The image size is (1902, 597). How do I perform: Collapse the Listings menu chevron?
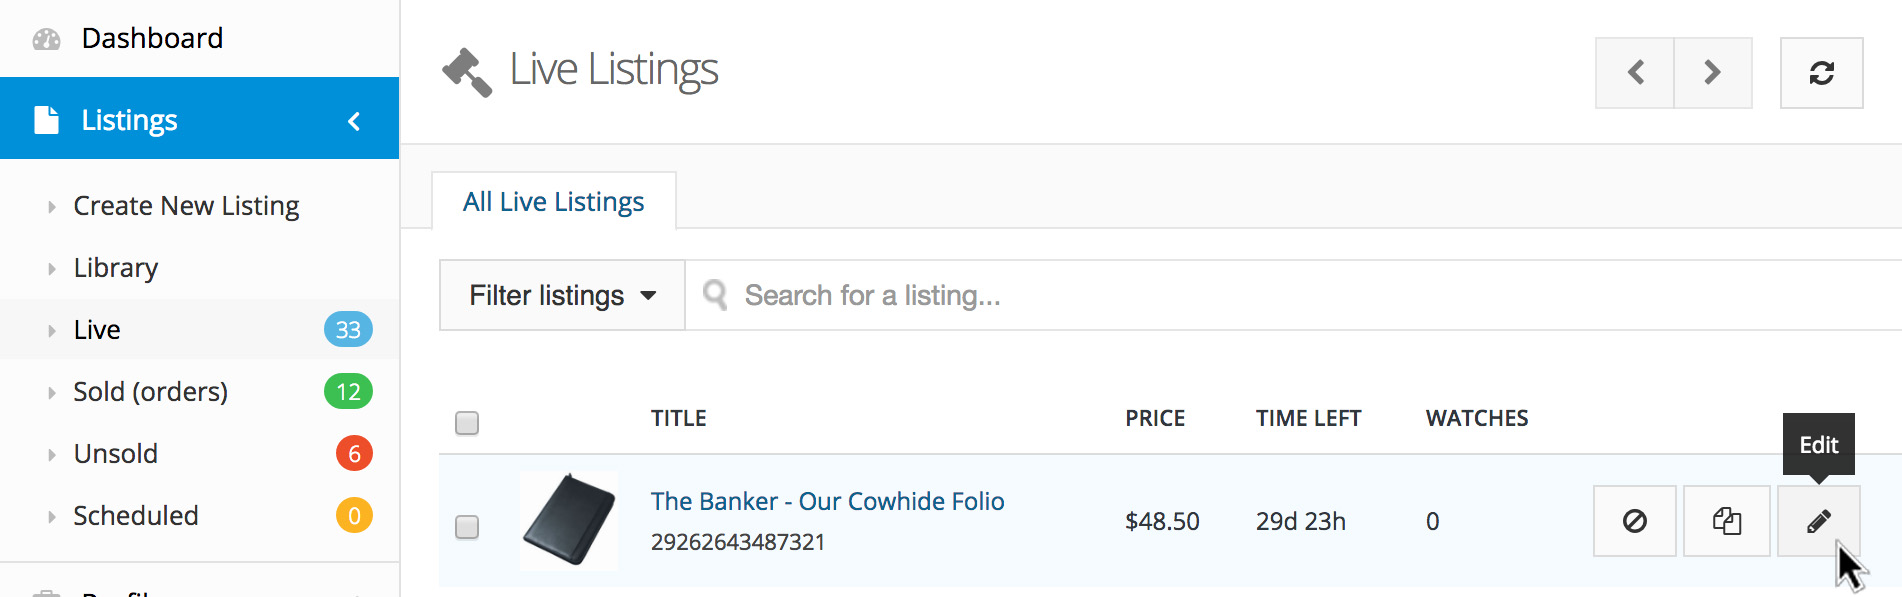354,121
